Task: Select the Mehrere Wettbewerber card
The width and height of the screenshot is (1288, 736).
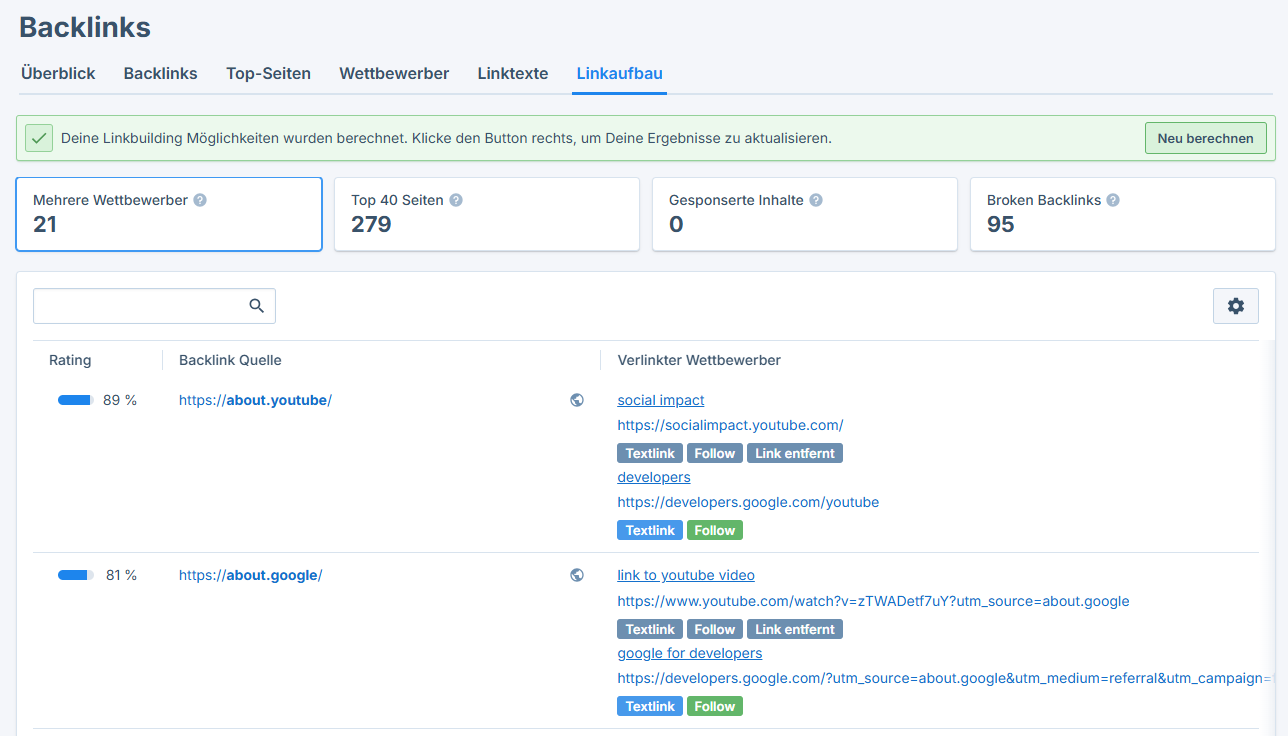Action: click(169, 214)
